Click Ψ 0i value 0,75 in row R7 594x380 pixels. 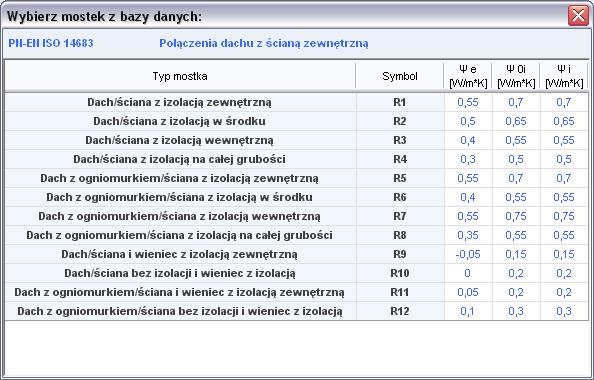(516, 216)
